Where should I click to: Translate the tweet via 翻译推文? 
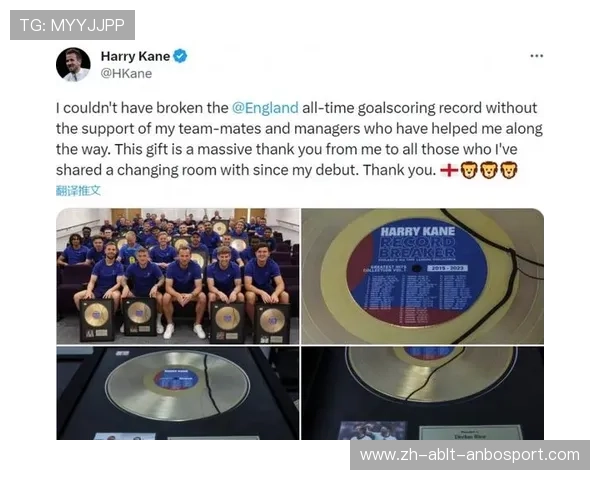click(78, 190)
